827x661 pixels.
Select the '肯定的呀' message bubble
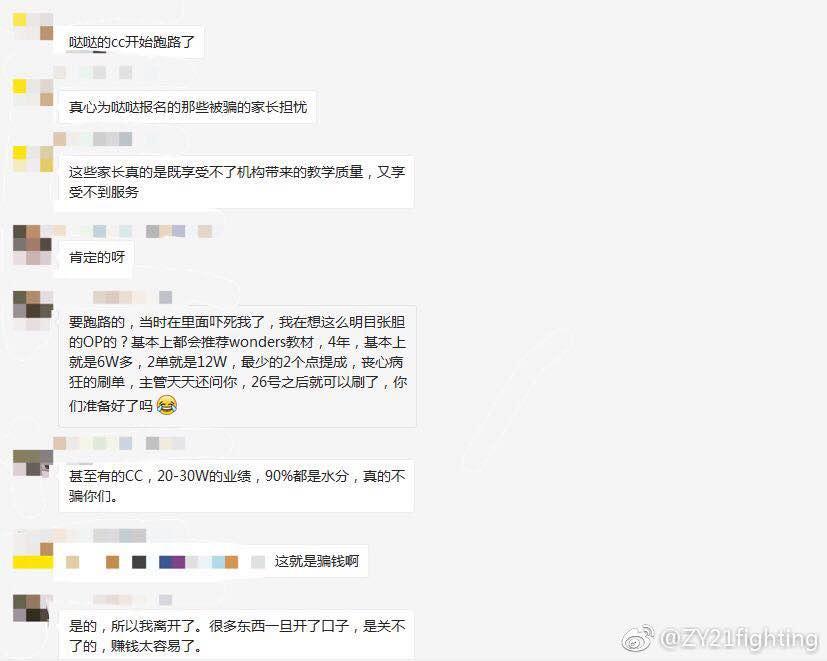95,258
